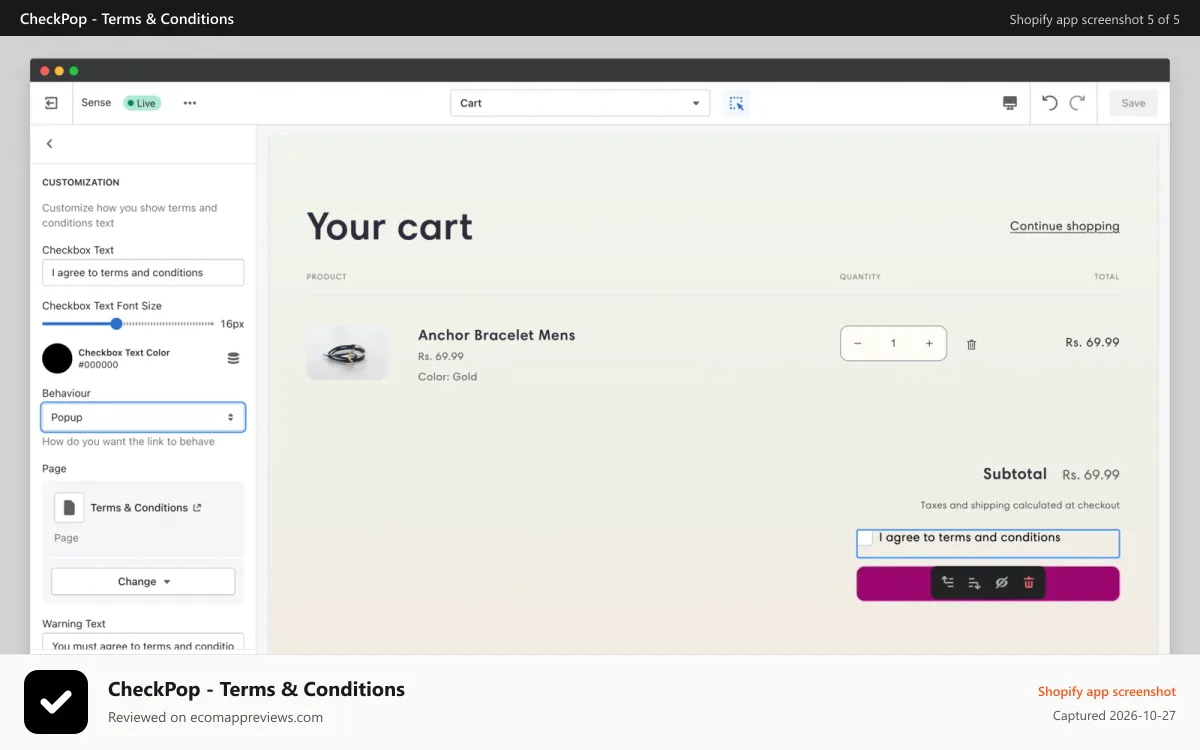Click Taxes and shipping calculated at checkout text
1200x750 pixels.
click(1020, 505)
